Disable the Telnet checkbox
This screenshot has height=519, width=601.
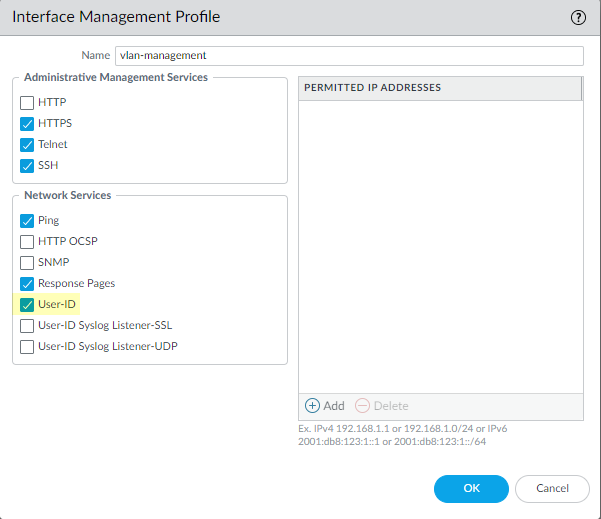[27, 144]
